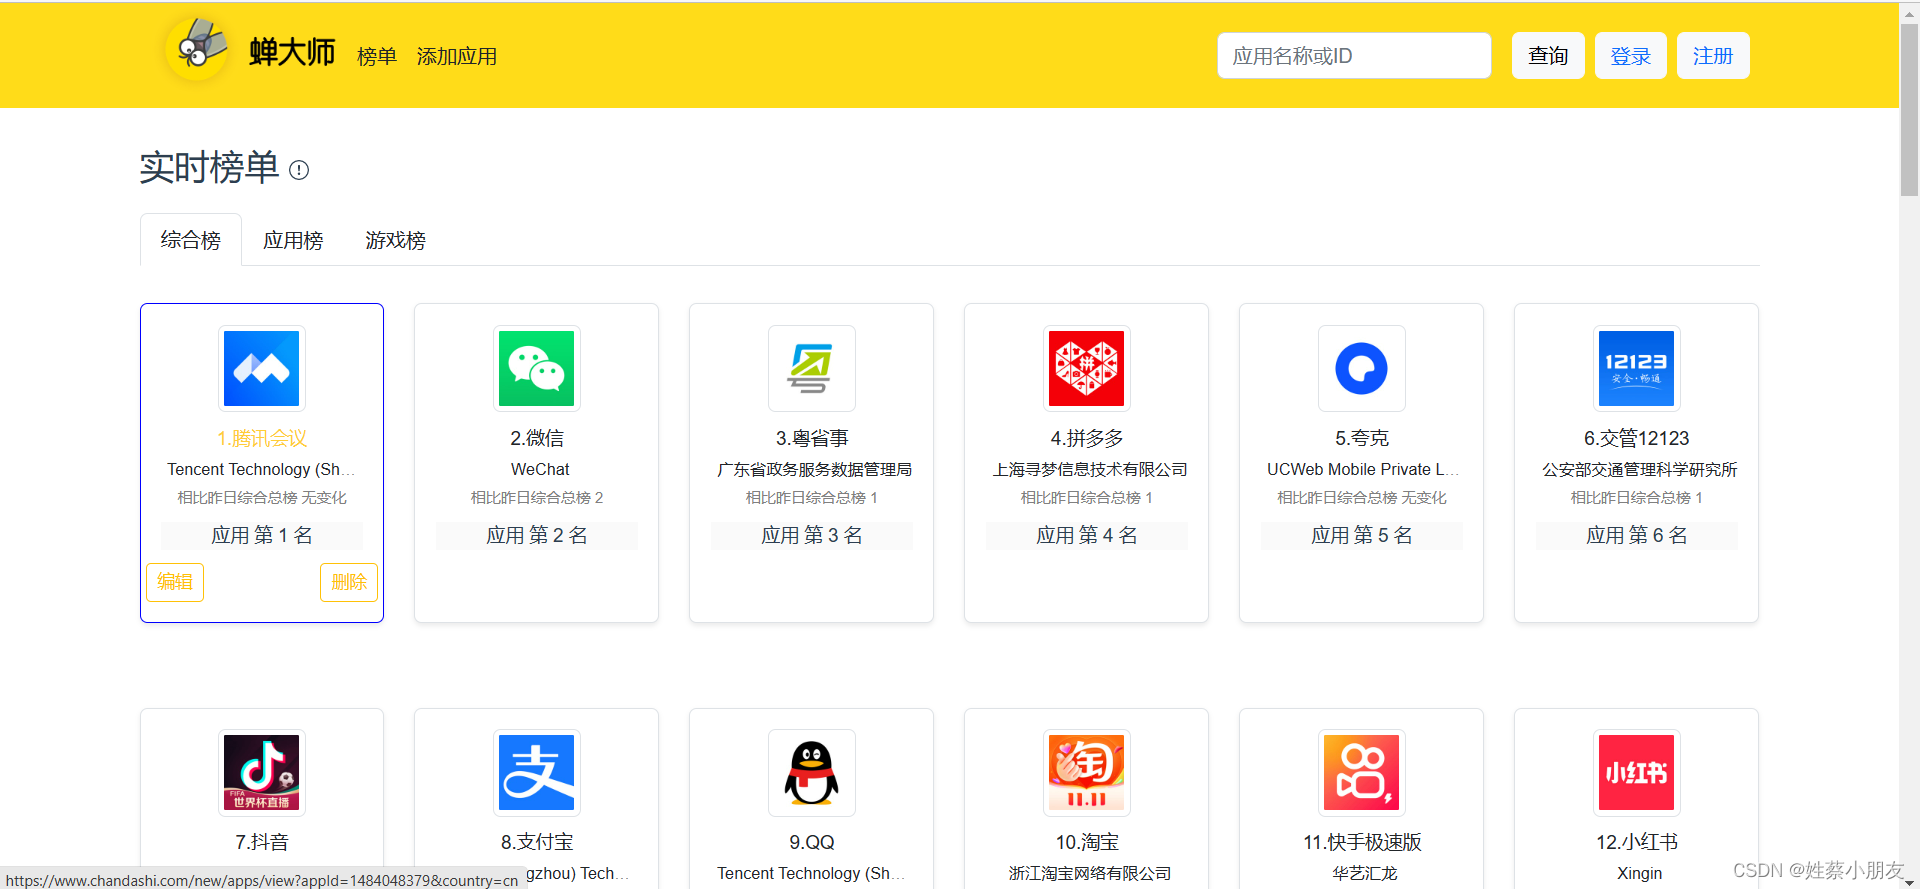The width and height of the screenshot is (1920, 889).
Task: Click the 3.粤省事 title link
Action: coord(812,438)
